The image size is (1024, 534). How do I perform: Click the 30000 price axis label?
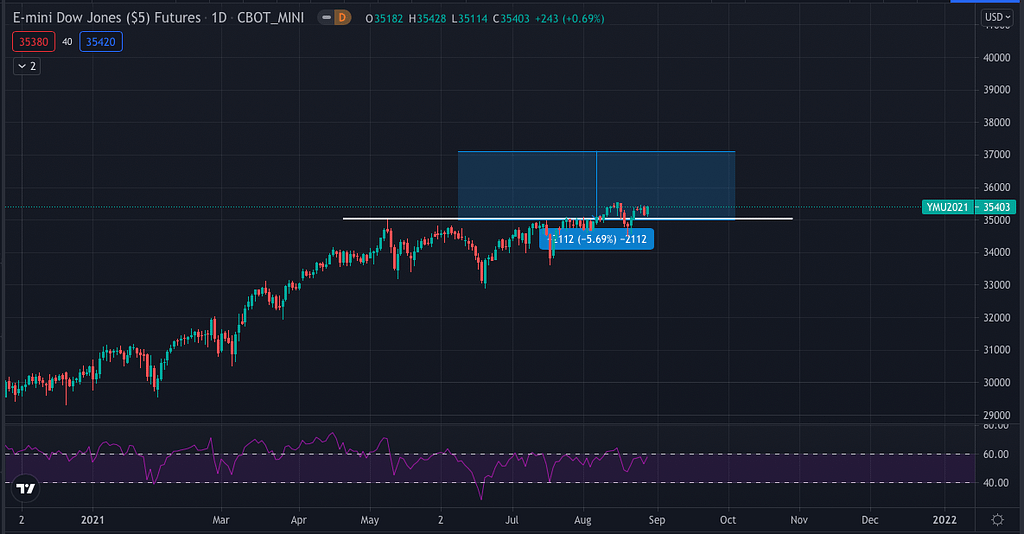point(997,383)
